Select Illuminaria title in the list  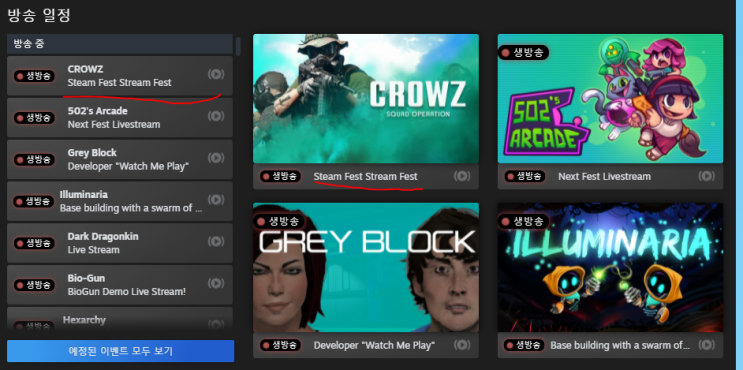point(84,194)
